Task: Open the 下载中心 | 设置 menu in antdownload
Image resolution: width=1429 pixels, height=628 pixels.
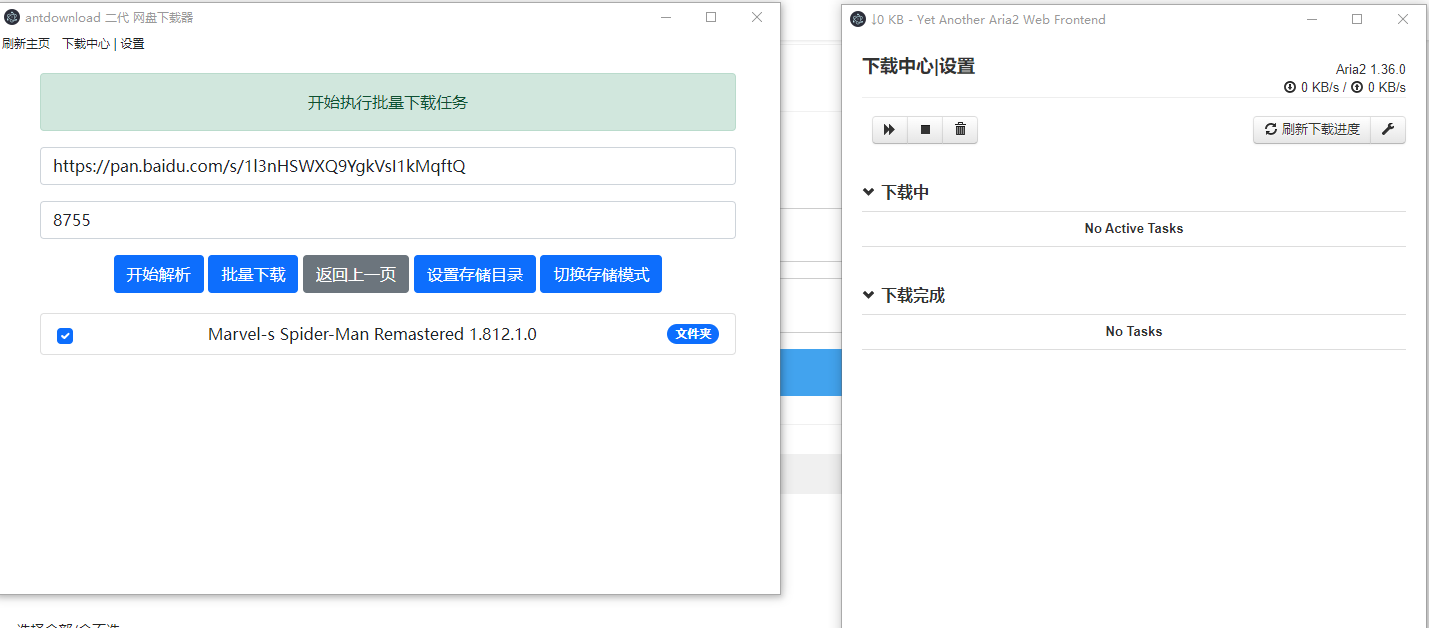Action: pos(103,44)
